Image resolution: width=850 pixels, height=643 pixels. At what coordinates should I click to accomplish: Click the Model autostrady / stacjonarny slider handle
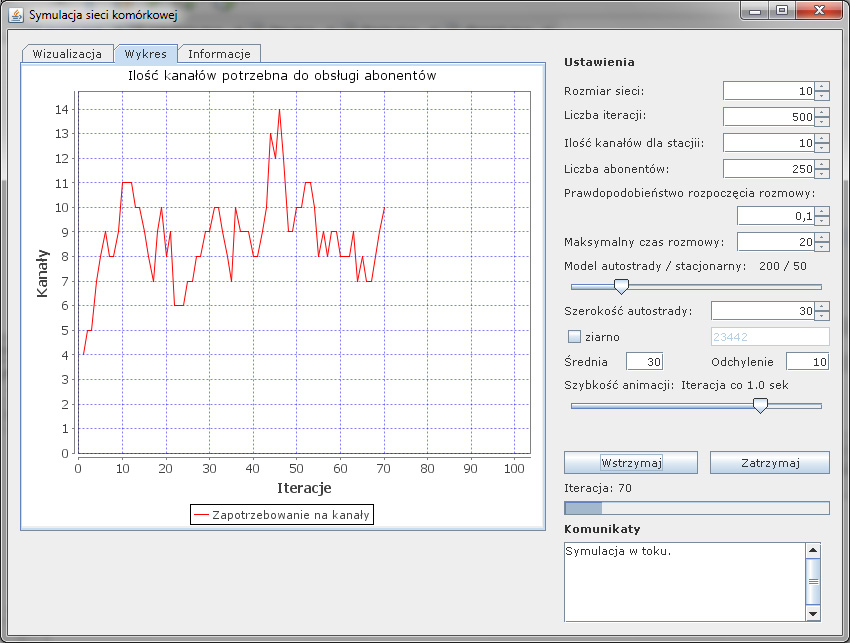[621, 286]
